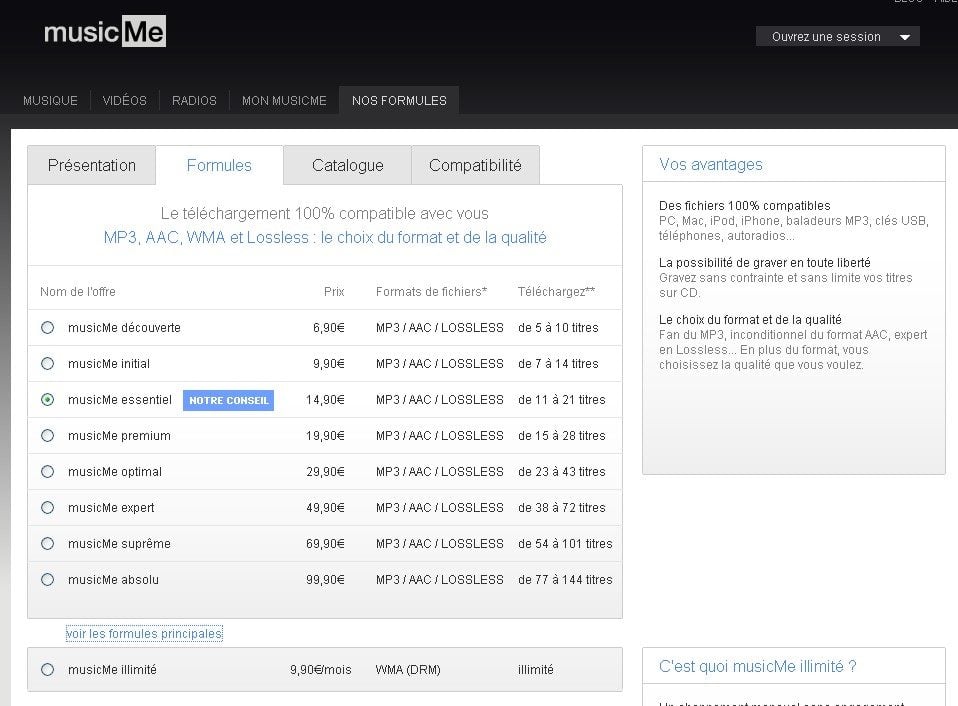
Task: Click the 'Notre conseil' badge
Action: point(229,400)
